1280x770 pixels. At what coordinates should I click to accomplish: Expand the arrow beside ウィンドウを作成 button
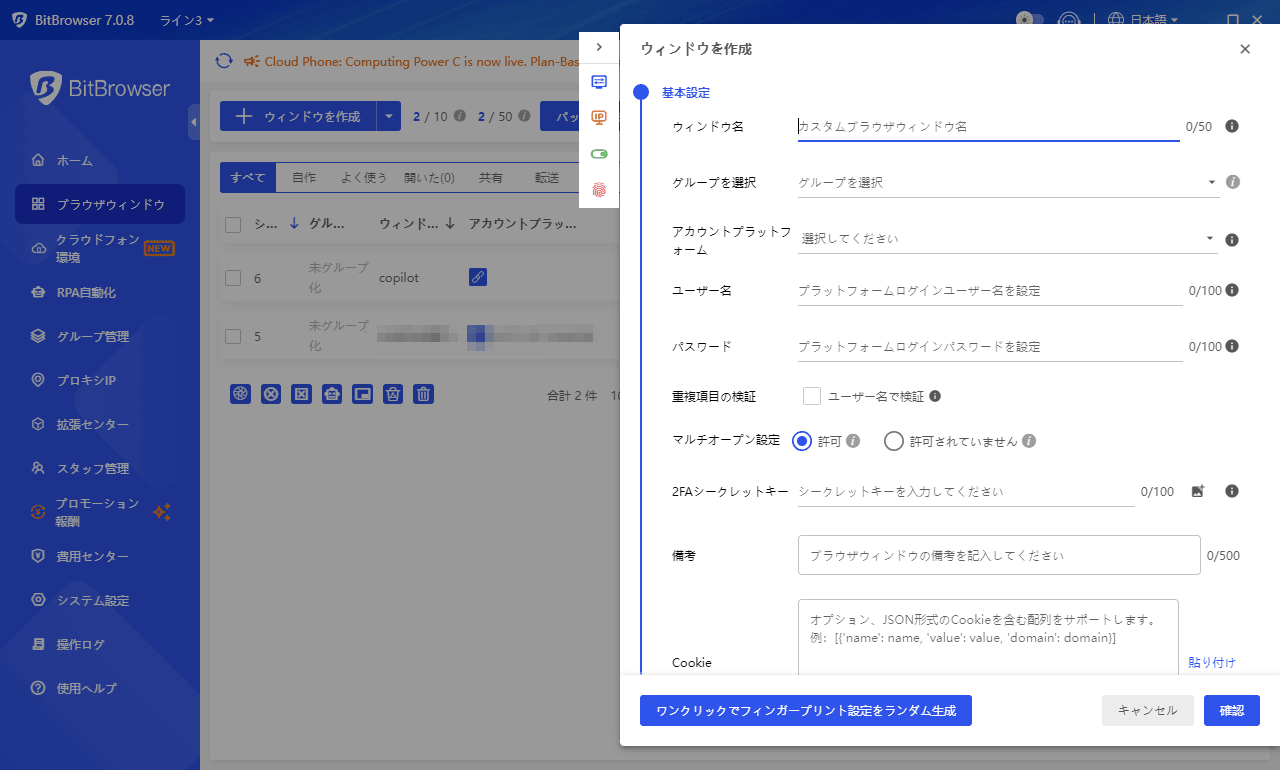pos(388,116)
